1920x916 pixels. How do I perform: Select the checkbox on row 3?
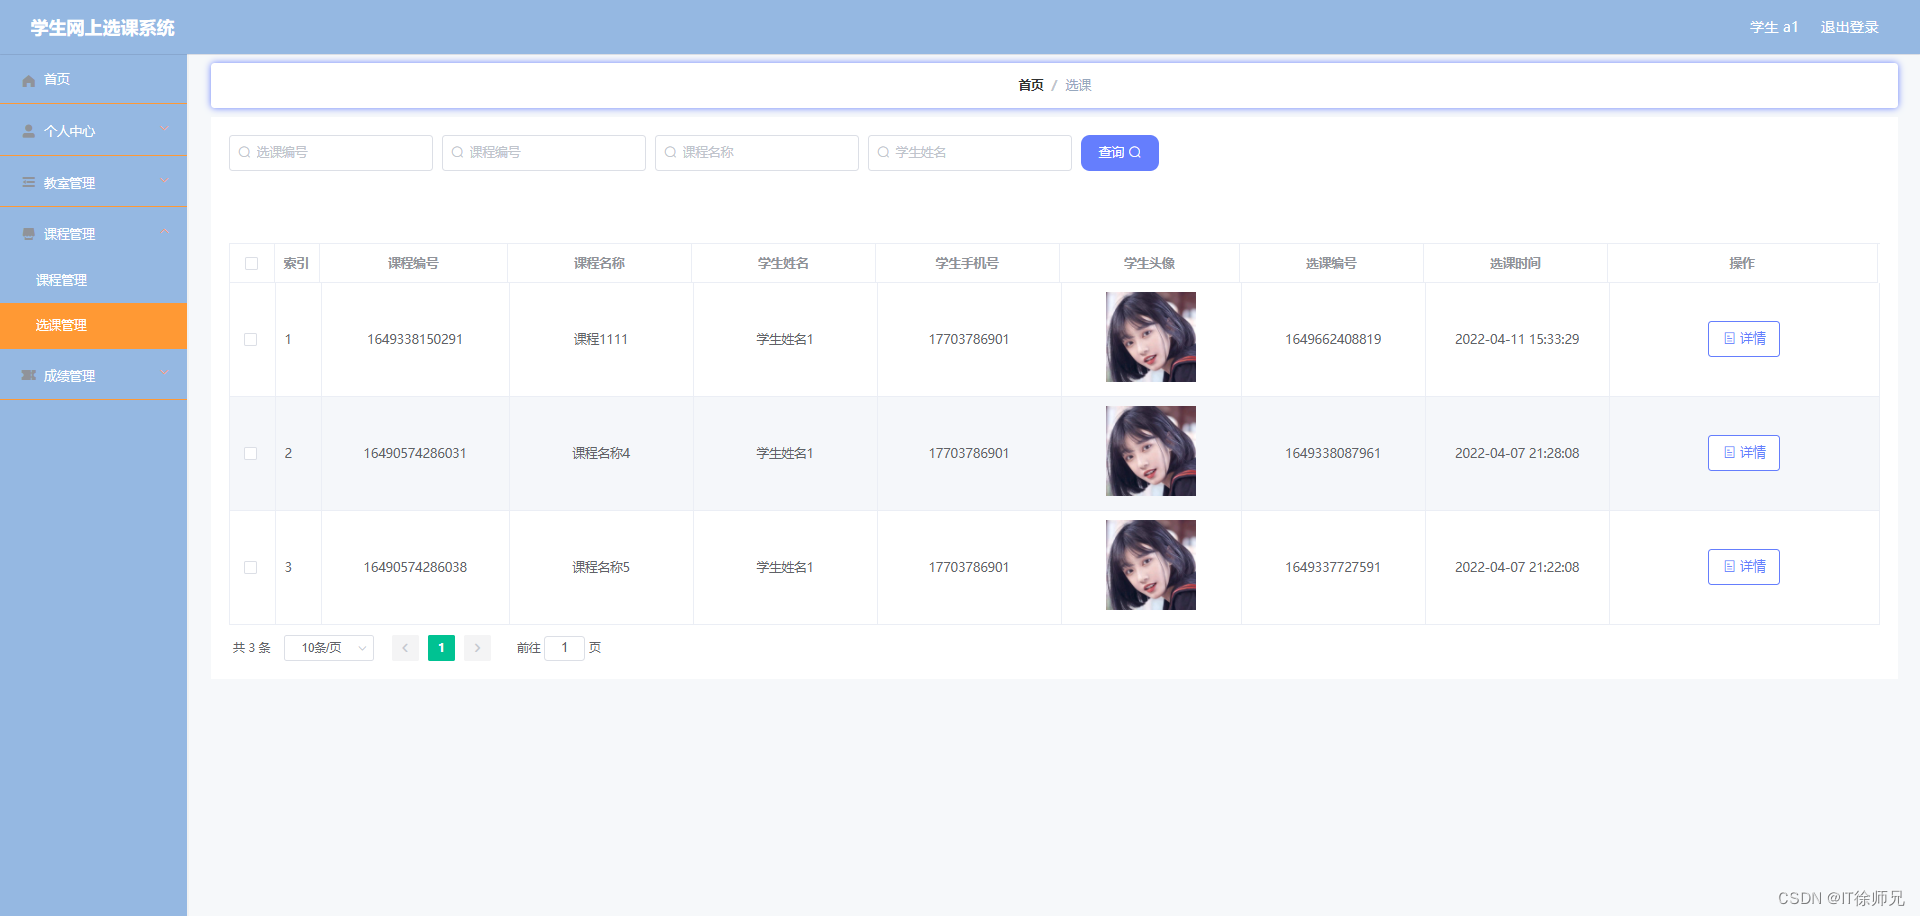[251, 567]
